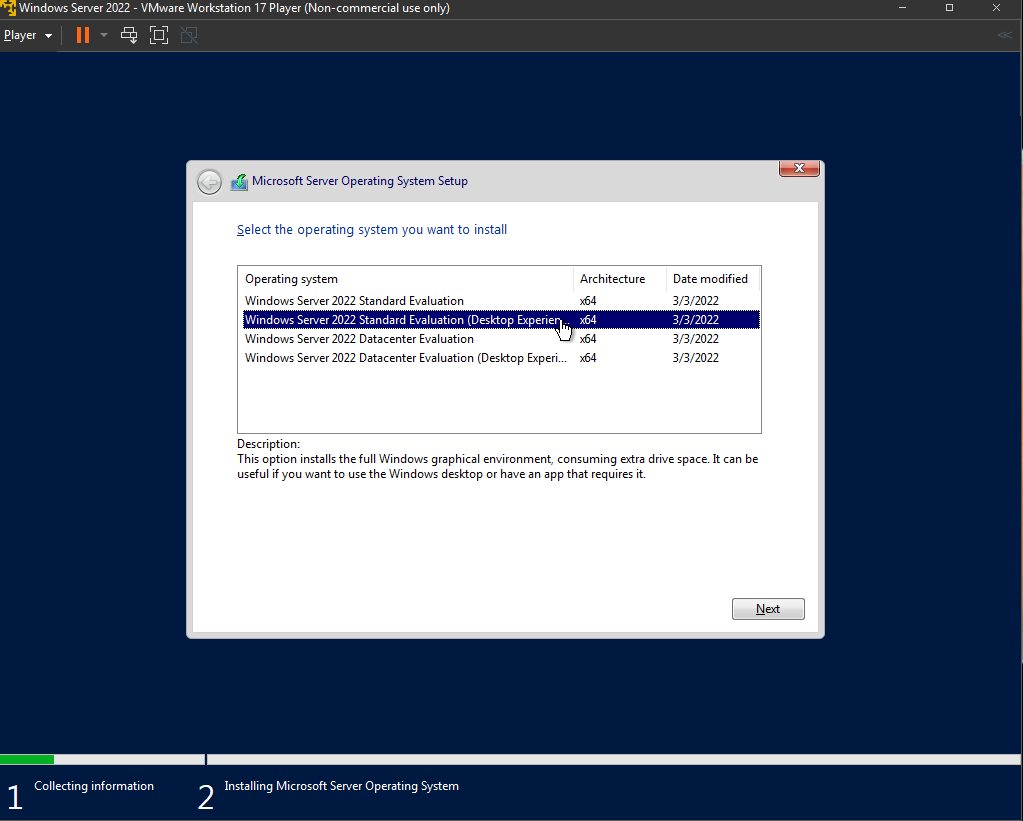Viewport: 1023px width, 821px height.
Task: Click x64 in Datacenter Evaluation row
Action: click(x=588, y=339)
